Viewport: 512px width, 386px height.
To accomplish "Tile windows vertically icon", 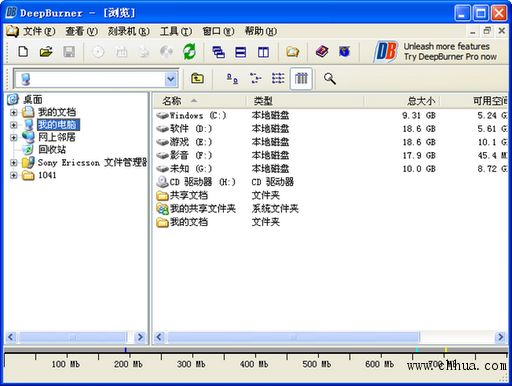I will tap(263, 52).
